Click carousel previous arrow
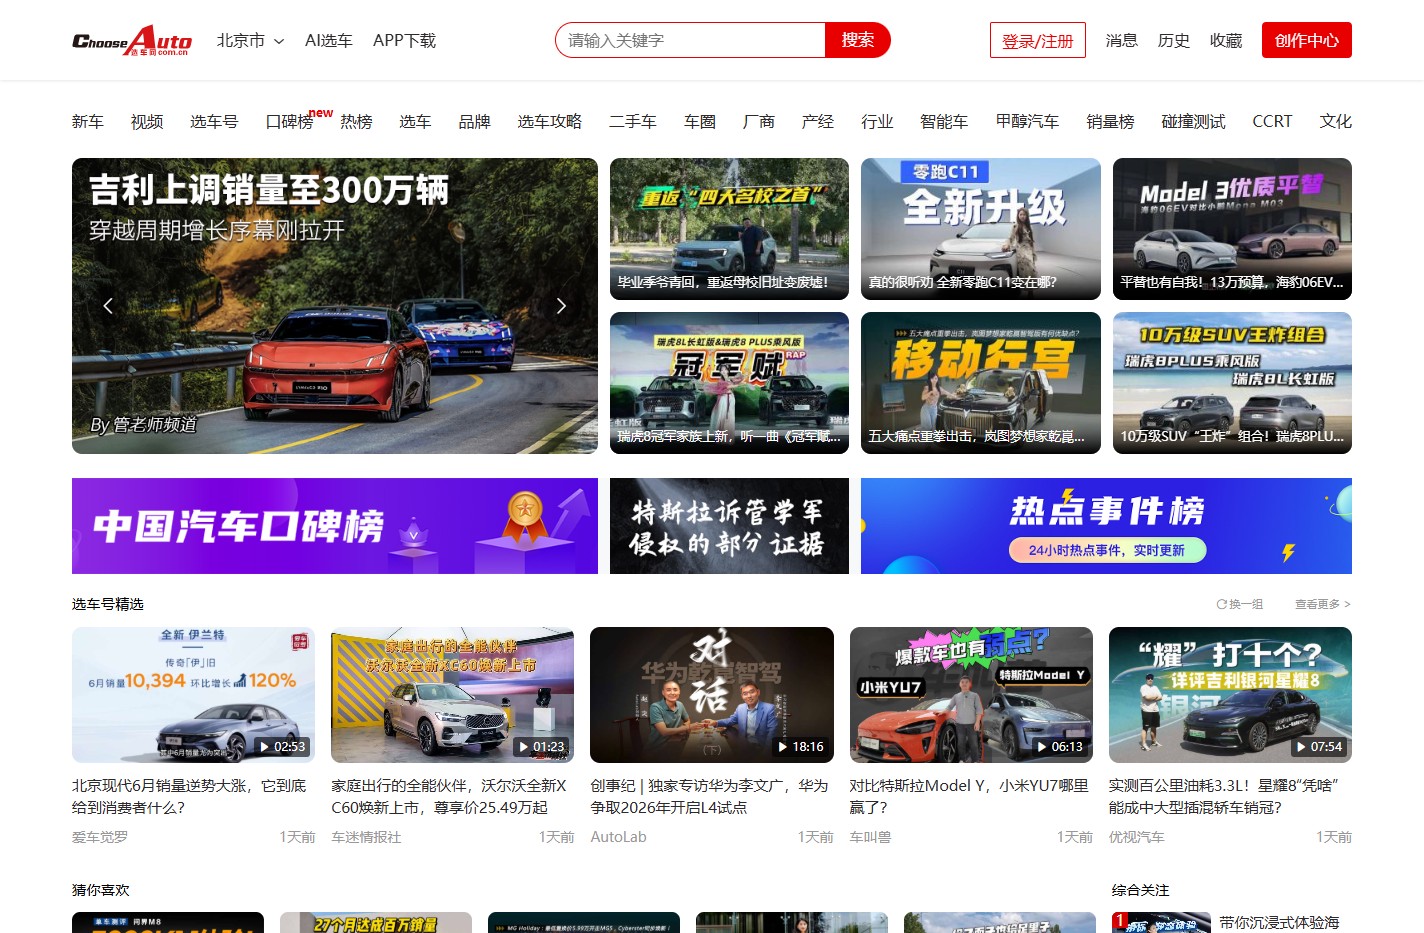Viewport: 1424px width, 933px height. pos(108,306)
